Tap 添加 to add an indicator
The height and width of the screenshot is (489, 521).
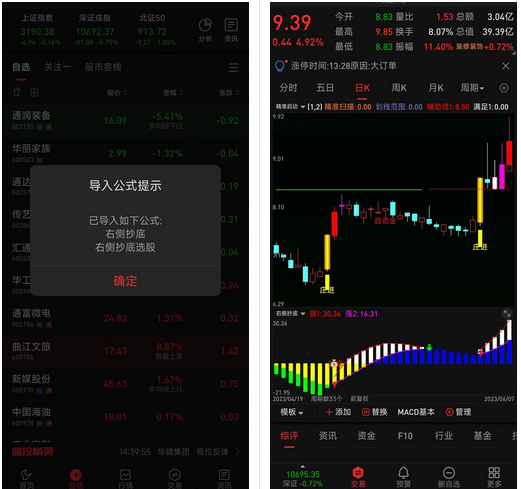pyautogui.click(x=338, y=412)
